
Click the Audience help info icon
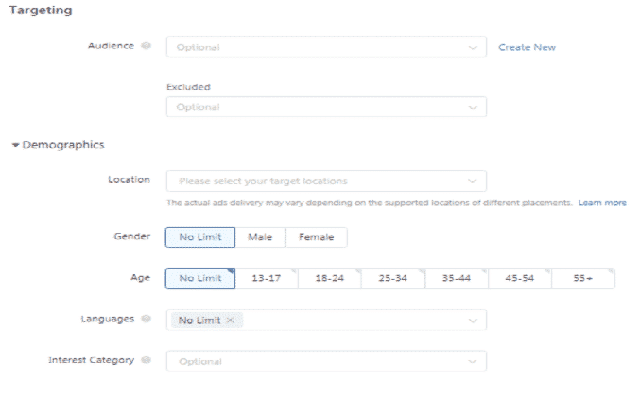click(146, 46)
